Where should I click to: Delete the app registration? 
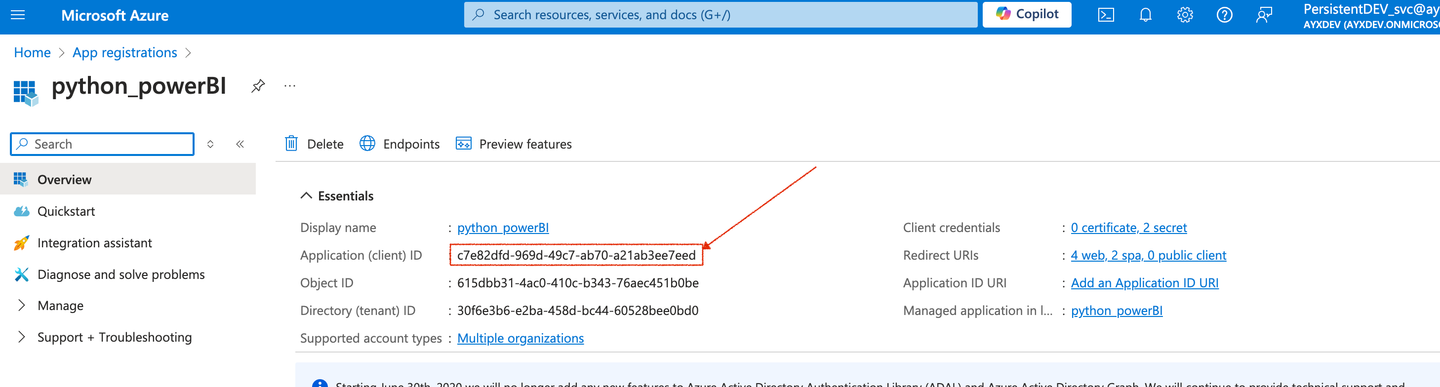tap(314, 144)
